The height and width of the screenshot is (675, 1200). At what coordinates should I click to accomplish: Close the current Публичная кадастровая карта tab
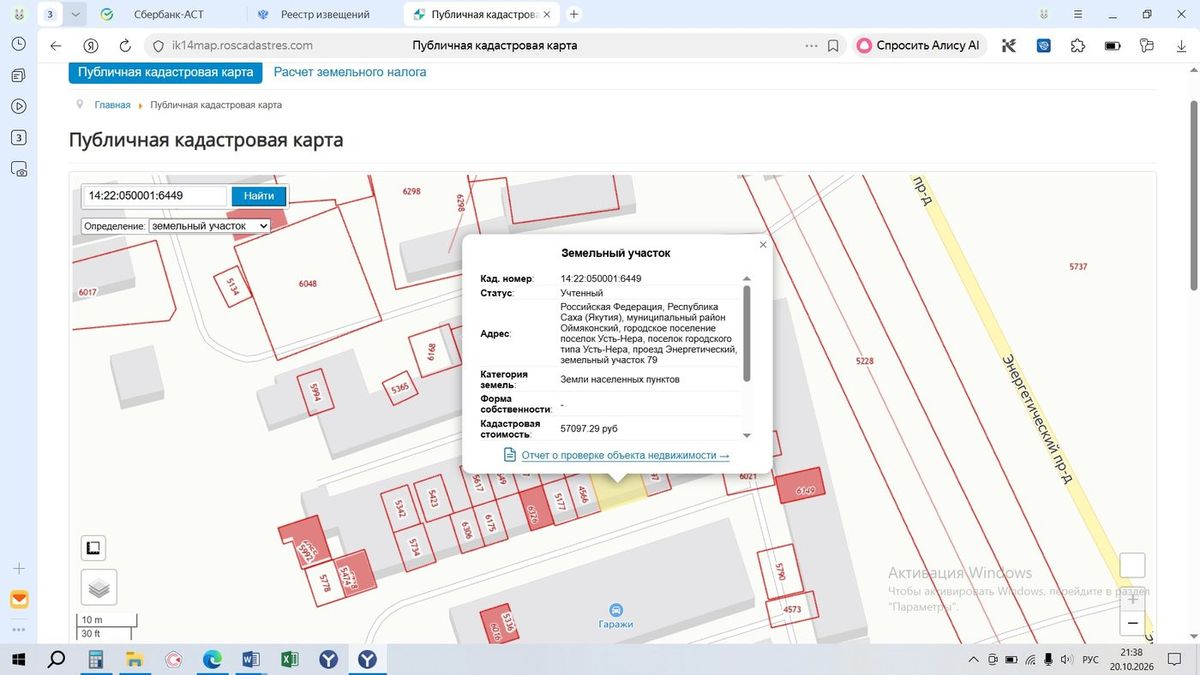pos(548,14)
